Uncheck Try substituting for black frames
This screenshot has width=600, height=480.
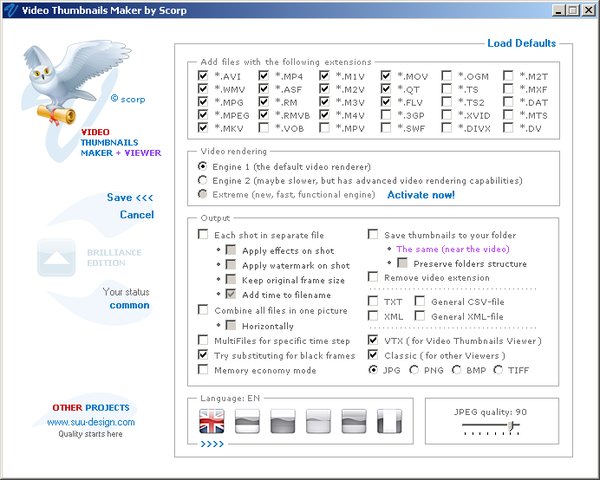(x=203, y=354)
